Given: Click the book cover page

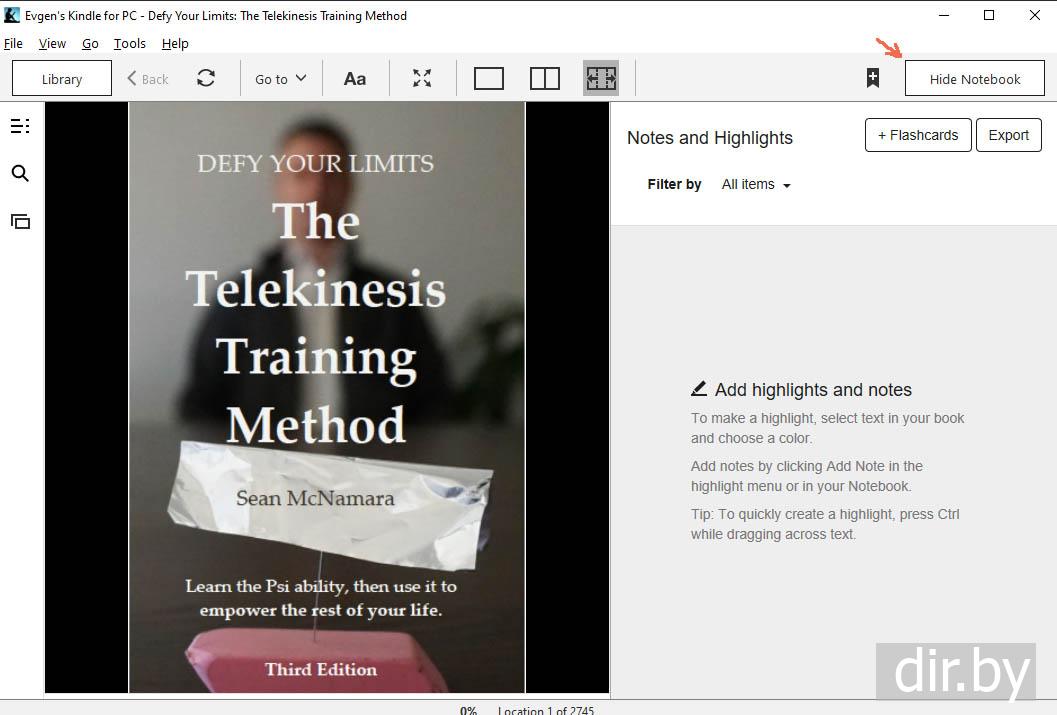Looking at the screenshot, I should [326, 397].
